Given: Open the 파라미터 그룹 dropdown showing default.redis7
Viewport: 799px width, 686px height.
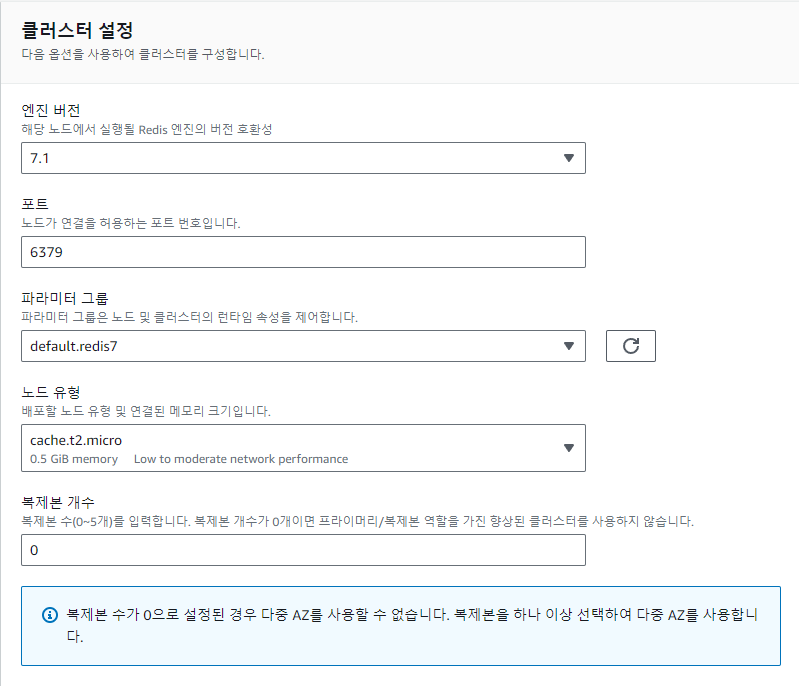Looking at the screenshot, I should (x=303, y=346).
